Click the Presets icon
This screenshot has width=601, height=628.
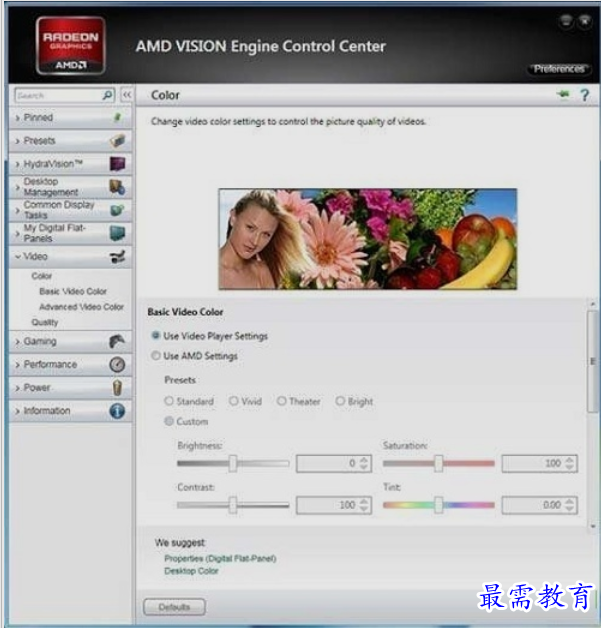117,141
